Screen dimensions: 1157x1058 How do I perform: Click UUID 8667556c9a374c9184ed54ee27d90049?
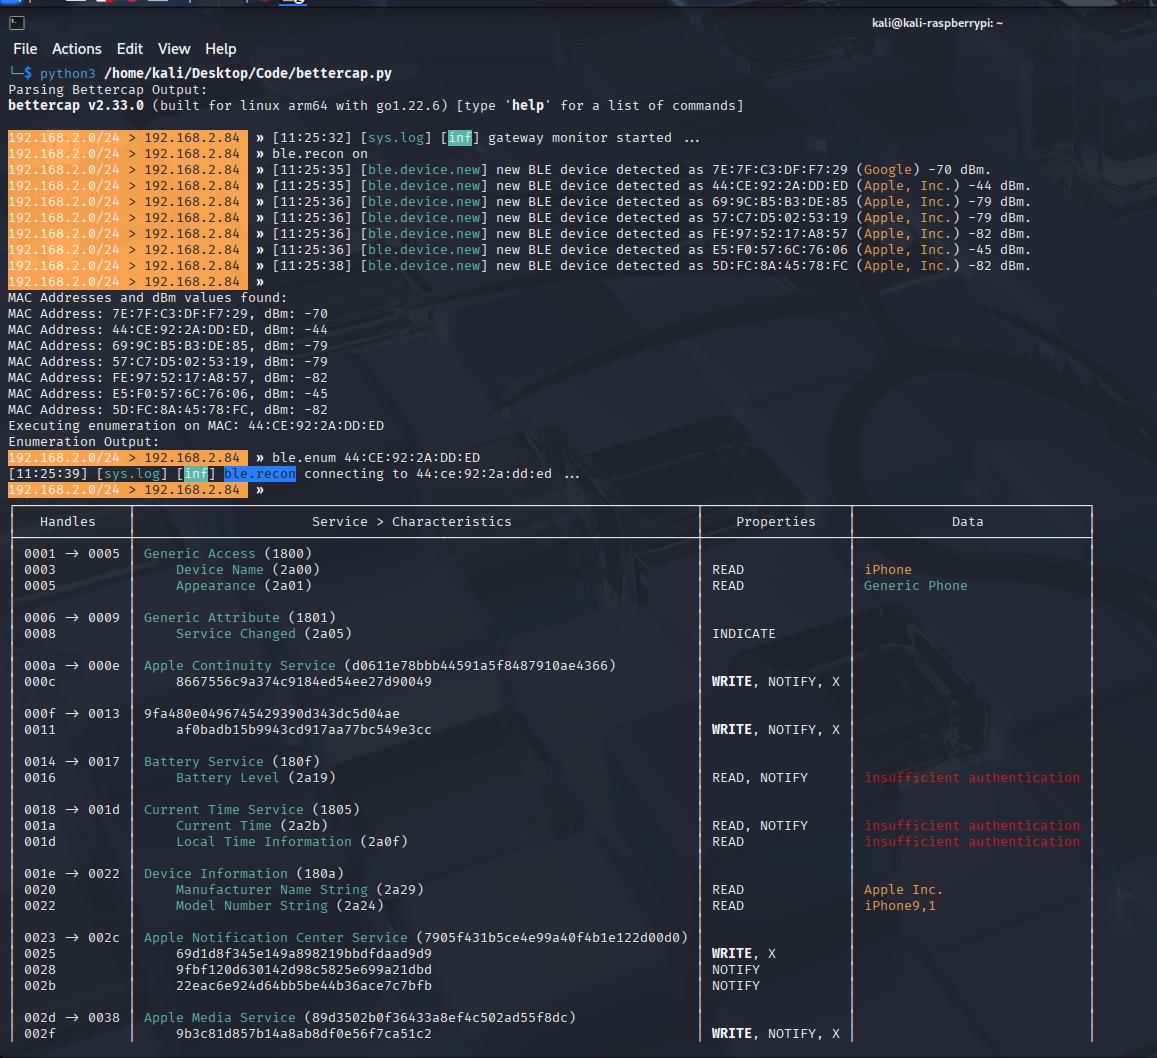coord(304,682)
